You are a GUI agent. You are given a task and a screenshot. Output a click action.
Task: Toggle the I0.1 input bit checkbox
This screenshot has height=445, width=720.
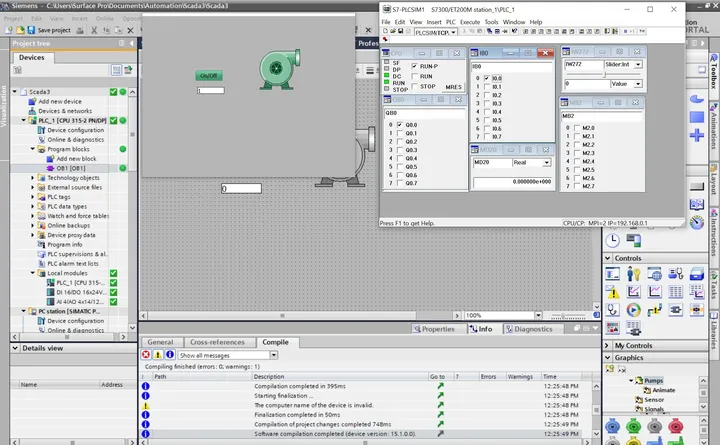487,86
